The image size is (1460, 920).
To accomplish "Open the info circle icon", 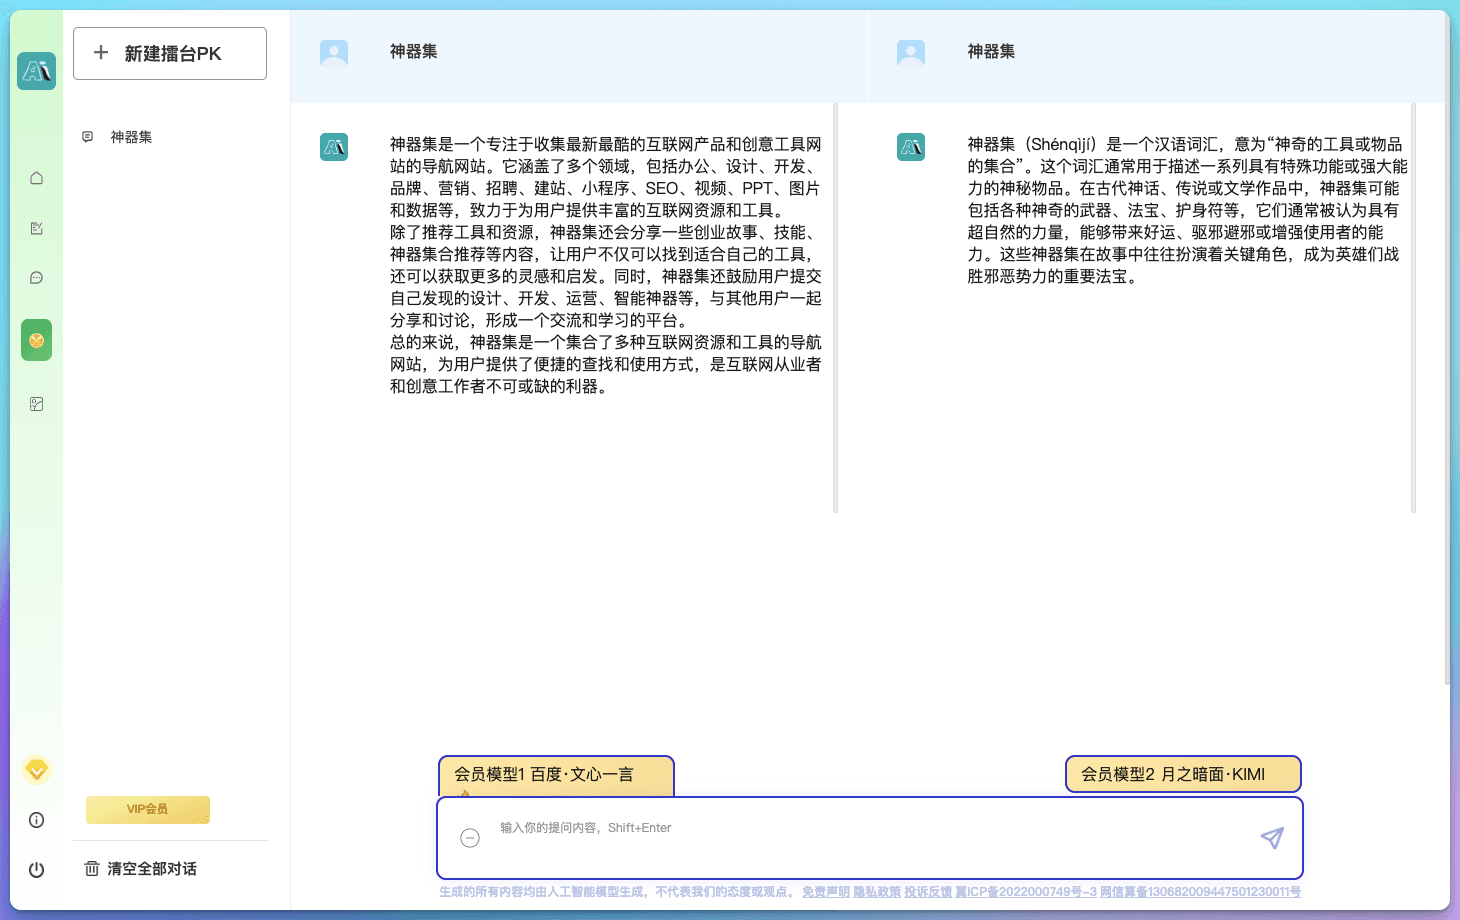I will (x=37, y=820).
